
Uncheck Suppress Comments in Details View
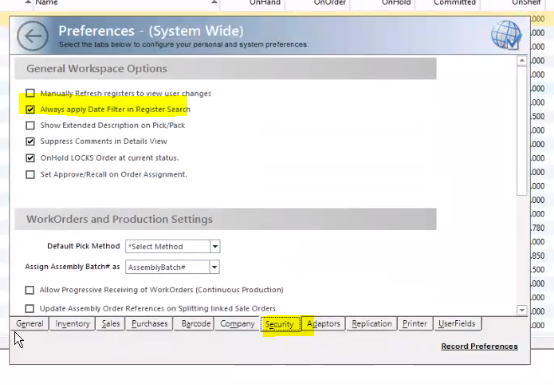[x=30, y=141]
